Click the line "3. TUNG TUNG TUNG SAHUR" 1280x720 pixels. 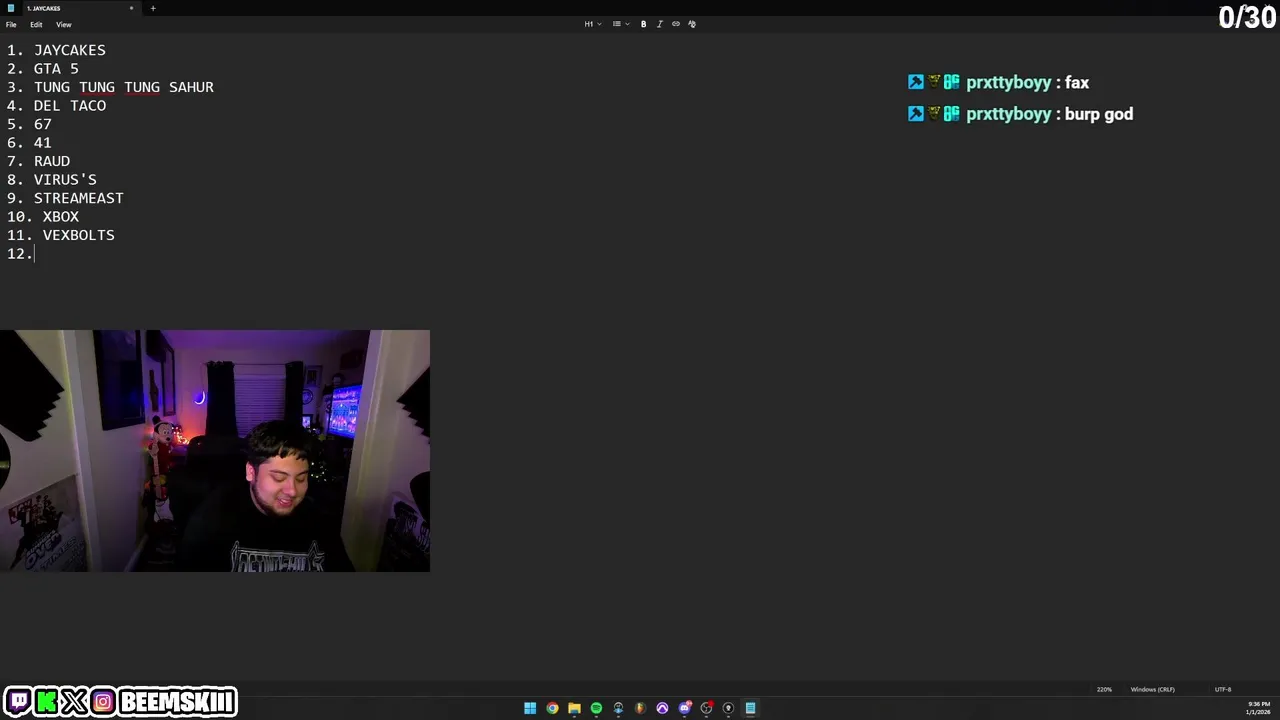click(110, 87)
